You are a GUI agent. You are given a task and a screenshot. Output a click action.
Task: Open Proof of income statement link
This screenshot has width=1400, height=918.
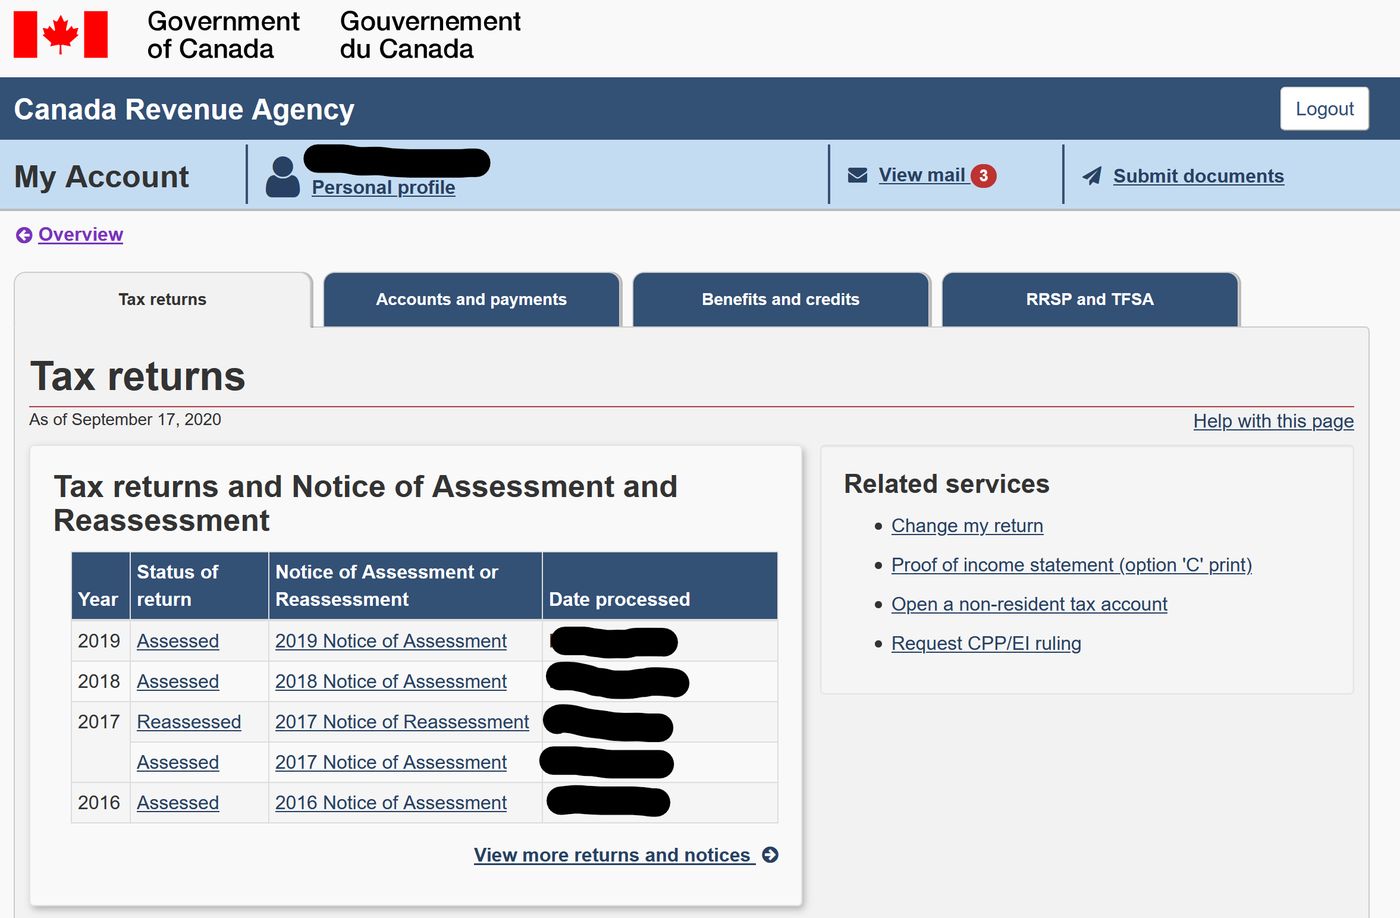[1071, 565]
